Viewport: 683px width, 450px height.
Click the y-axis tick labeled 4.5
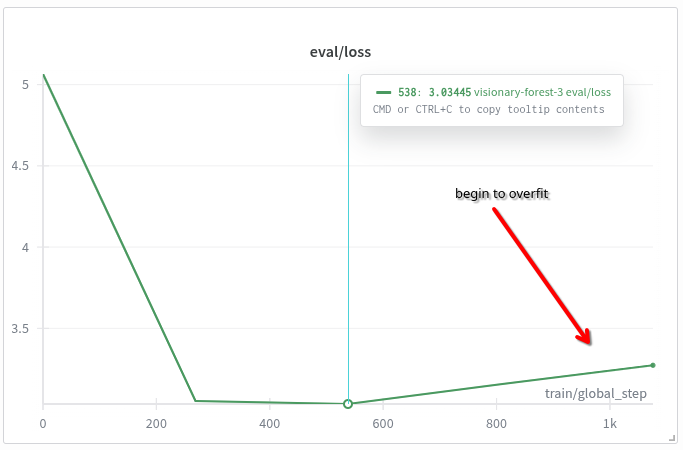pos(19,166)
